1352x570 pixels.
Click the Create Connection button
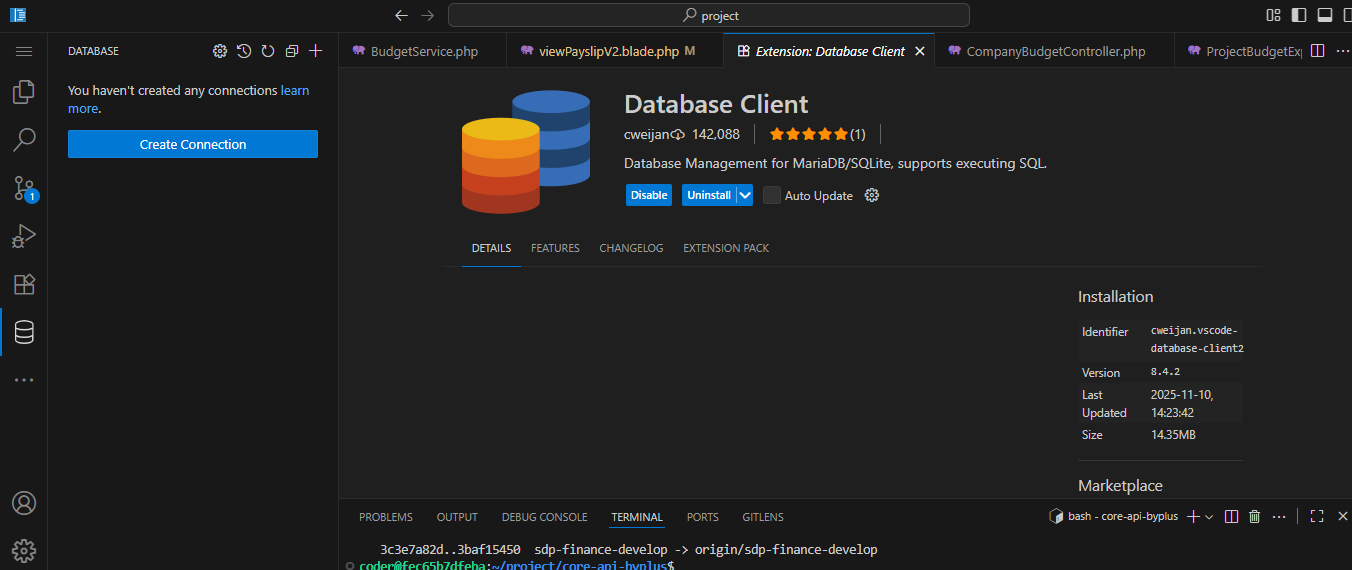[193, 144]
